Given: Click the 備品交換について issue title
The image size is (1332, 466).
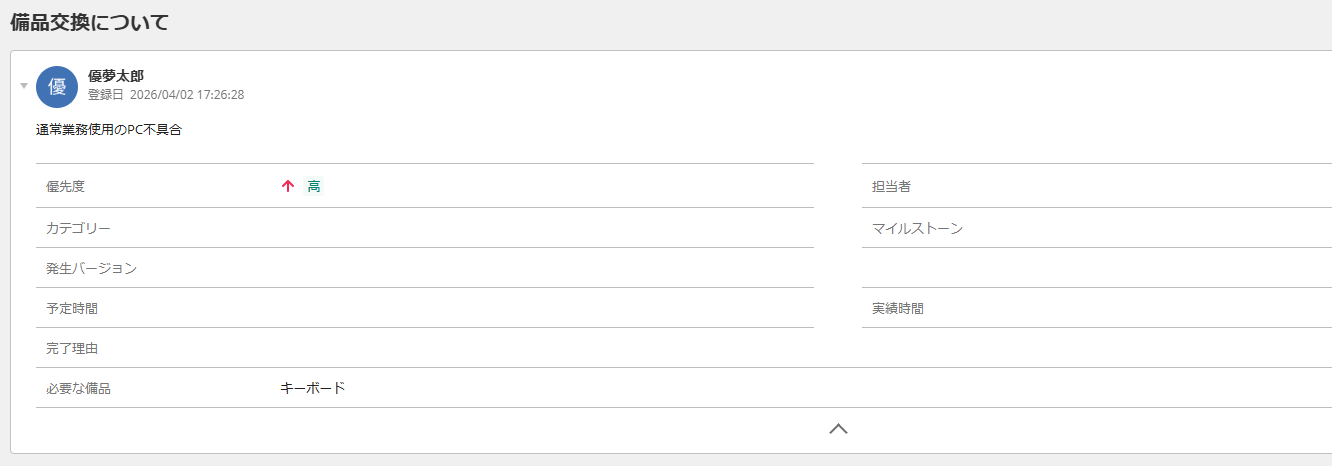Looking at the screenshot, I should click(x=89, y=22).
